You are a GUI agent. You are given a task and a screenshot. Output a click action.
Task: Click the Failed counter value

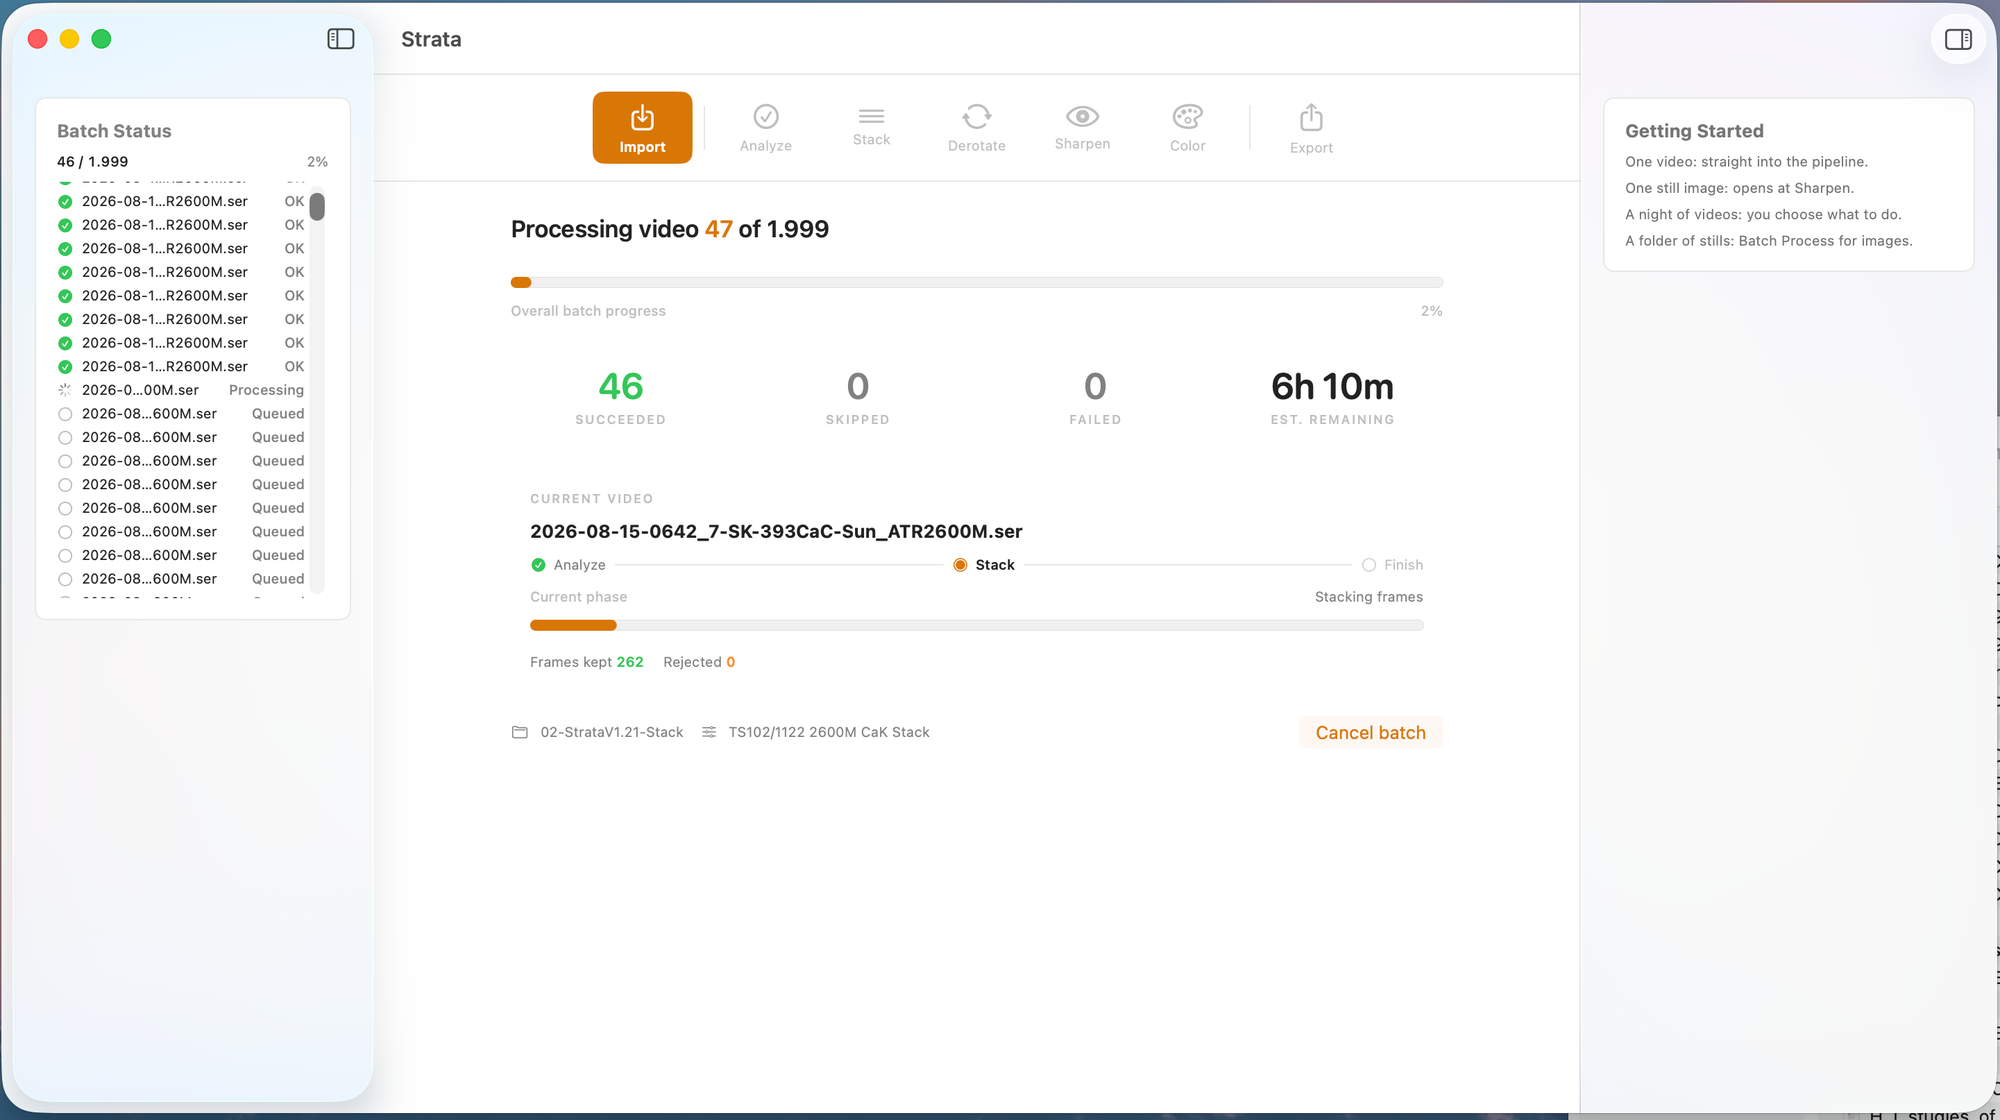[1095, 386]
